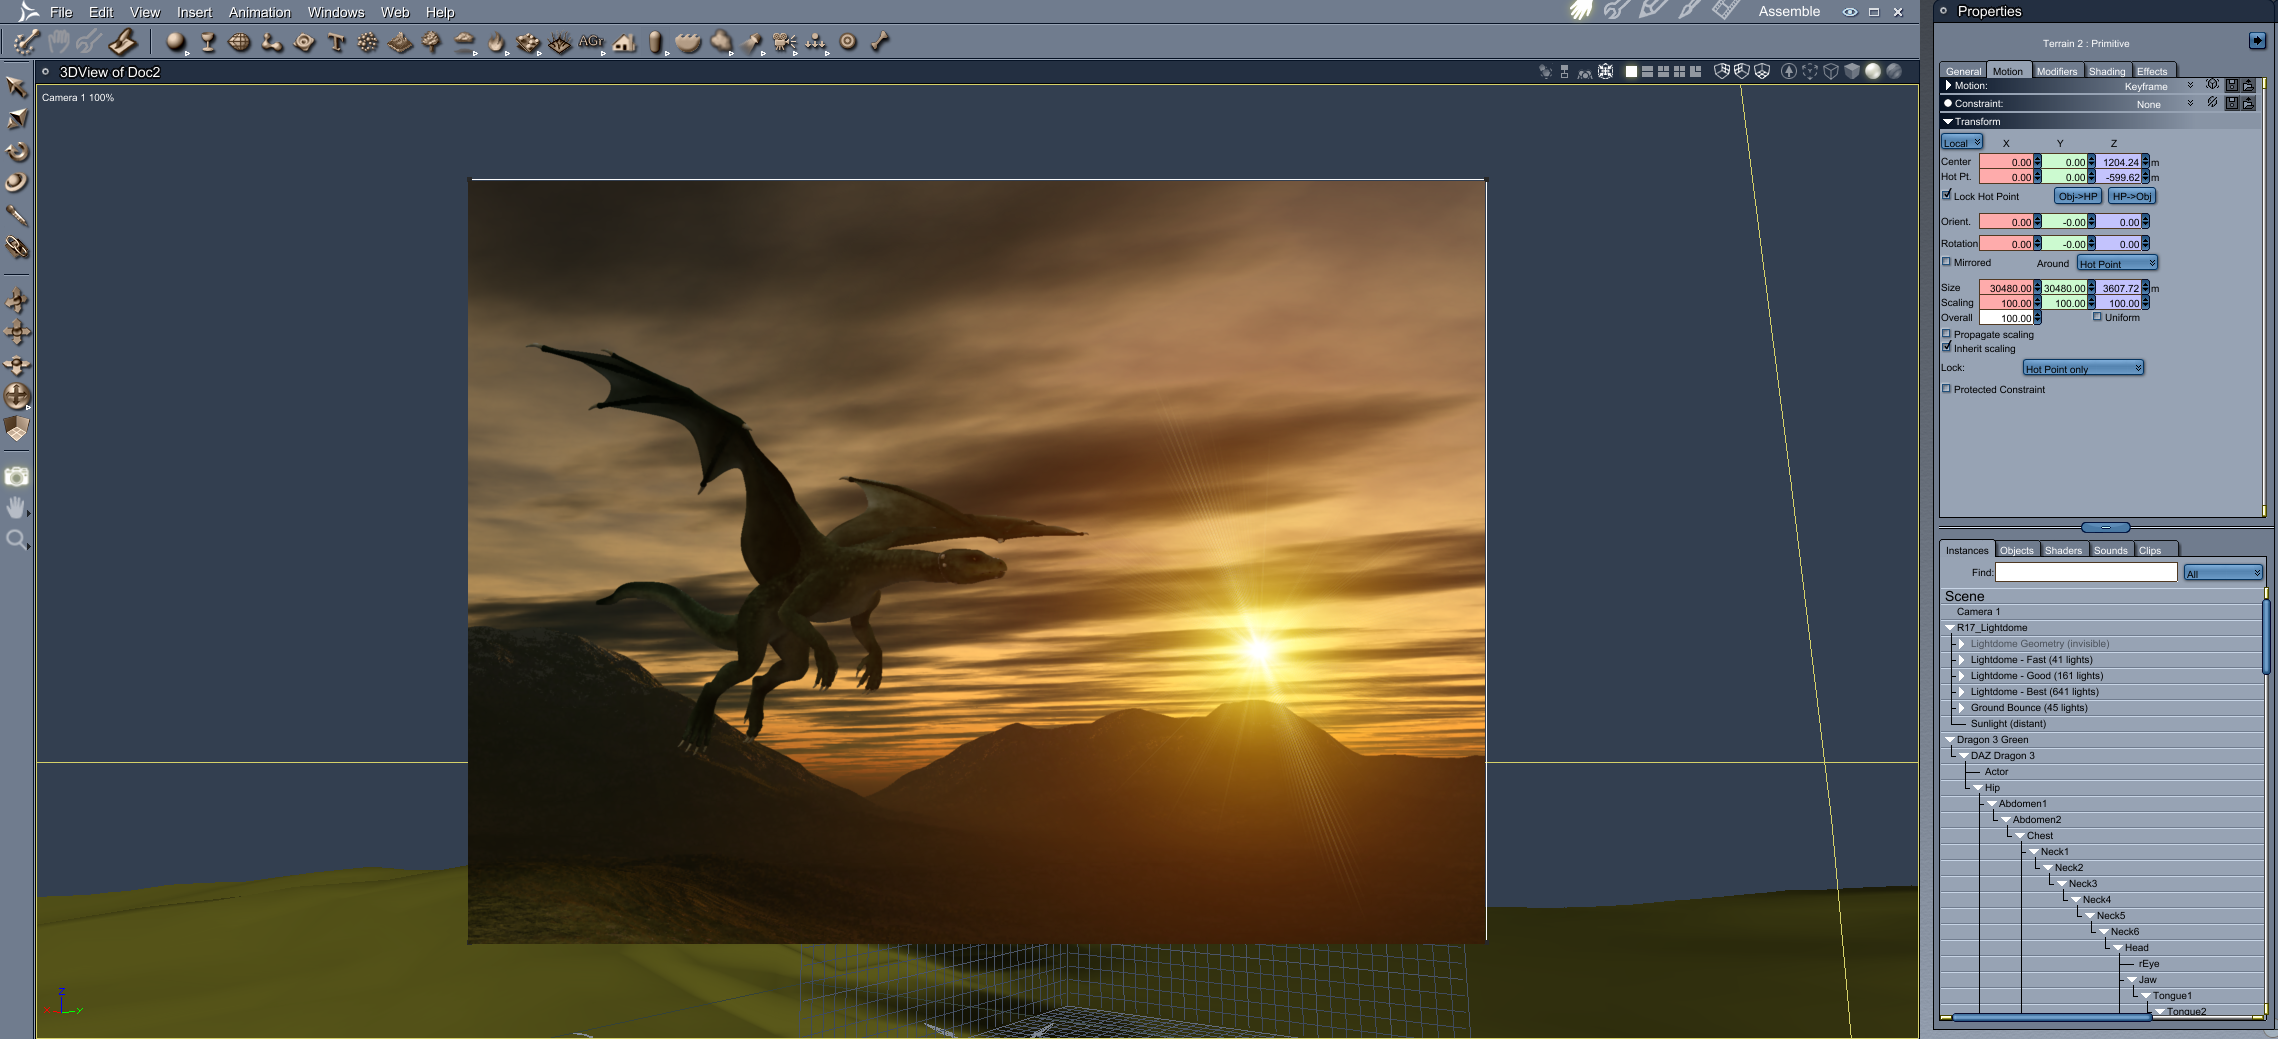This screenshot has height=1039, width=2278.
Task: Expand Lightdome - Fast (41 lights)
Action: click(1962, 660)
